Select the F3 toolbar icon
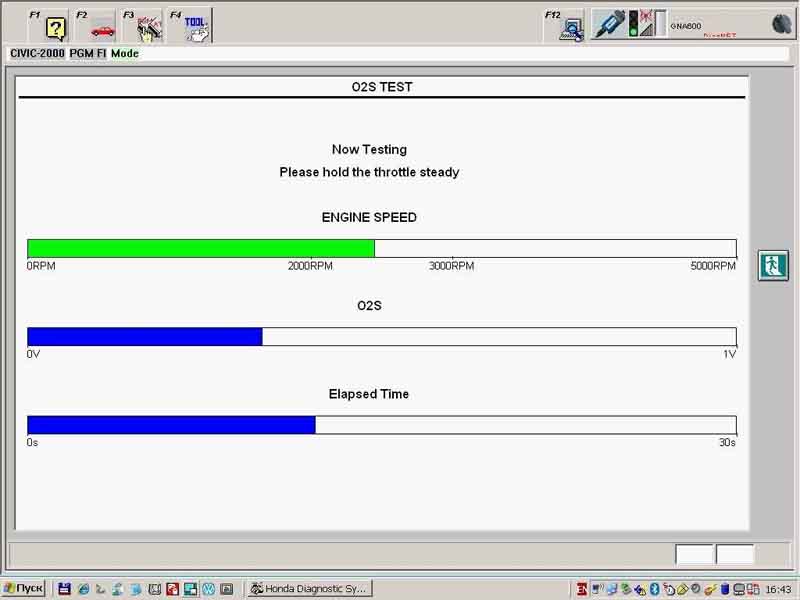The image size is (800, 600). click(x=149, y=27)
